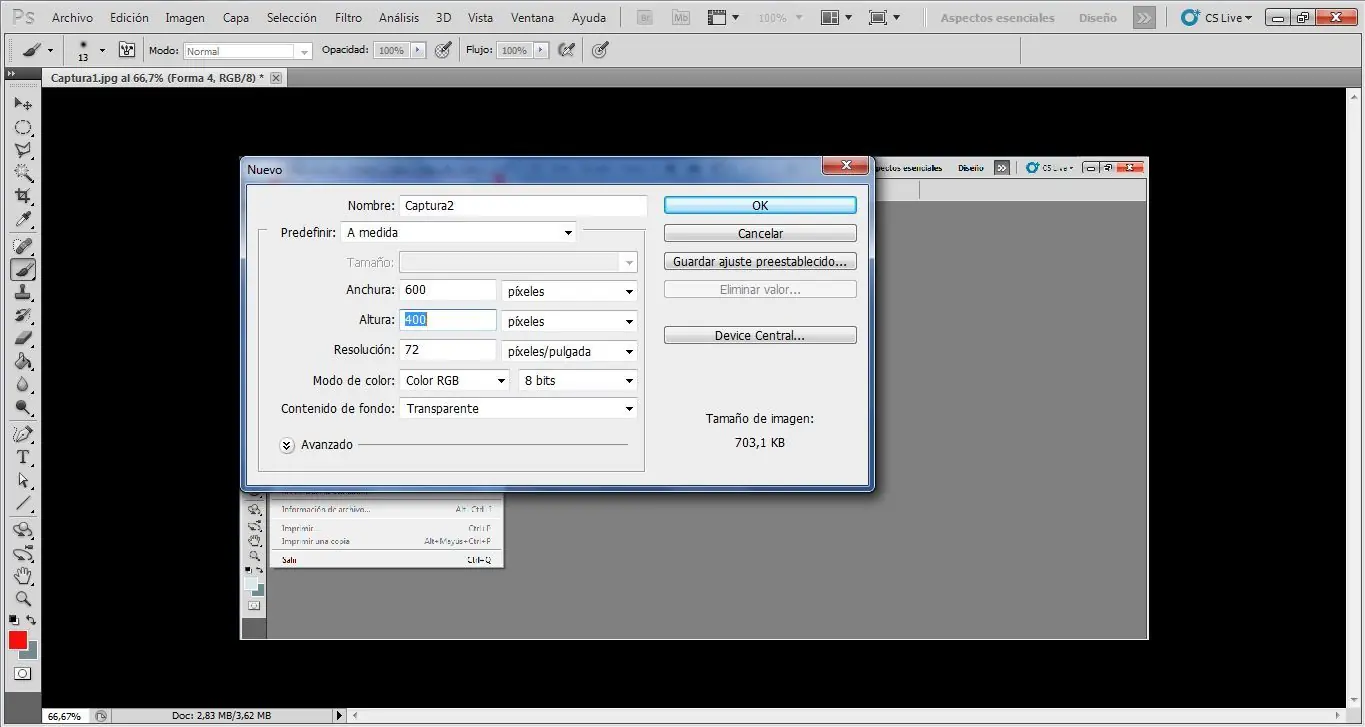Select the Crop tool
The height and width of the screenshot is (727, 1365).
pyautogui.click(x=22, y=196)
